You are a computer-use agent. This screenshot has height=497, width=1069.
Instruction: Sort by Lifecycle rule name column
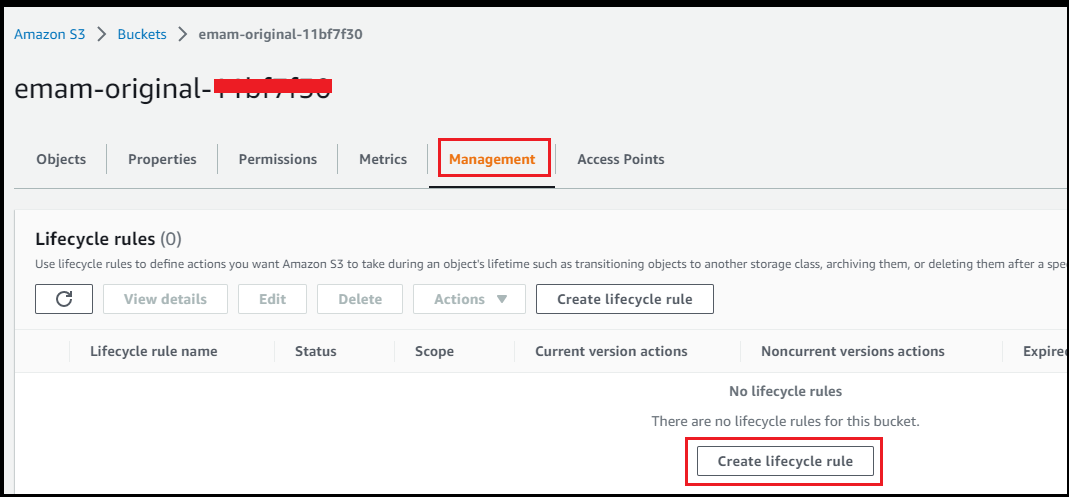(154, 351)
